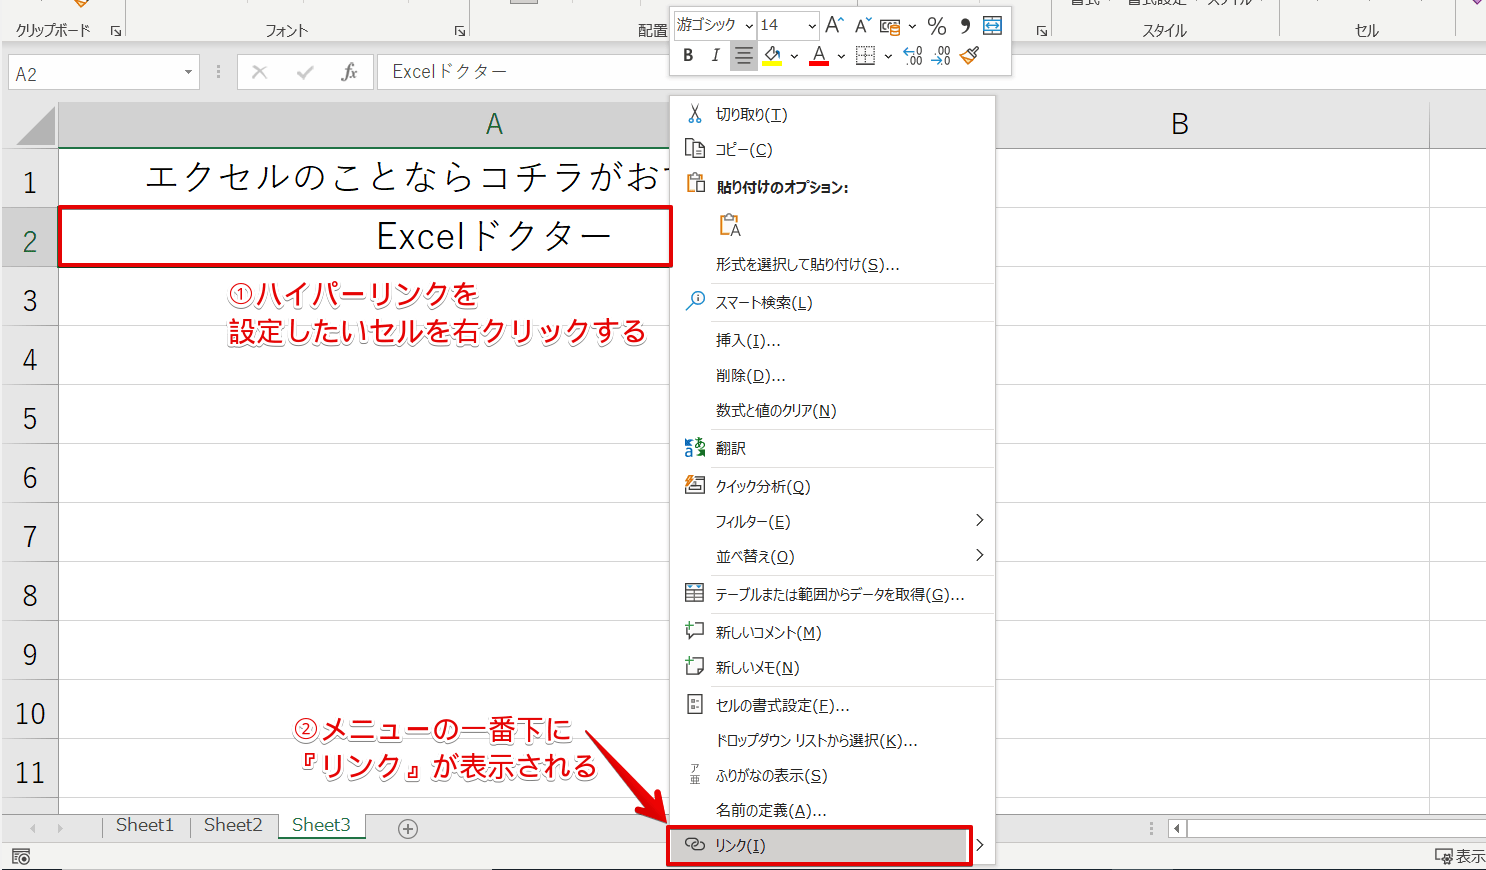
Task: Decrease decimal places icon
Action: 941,56
